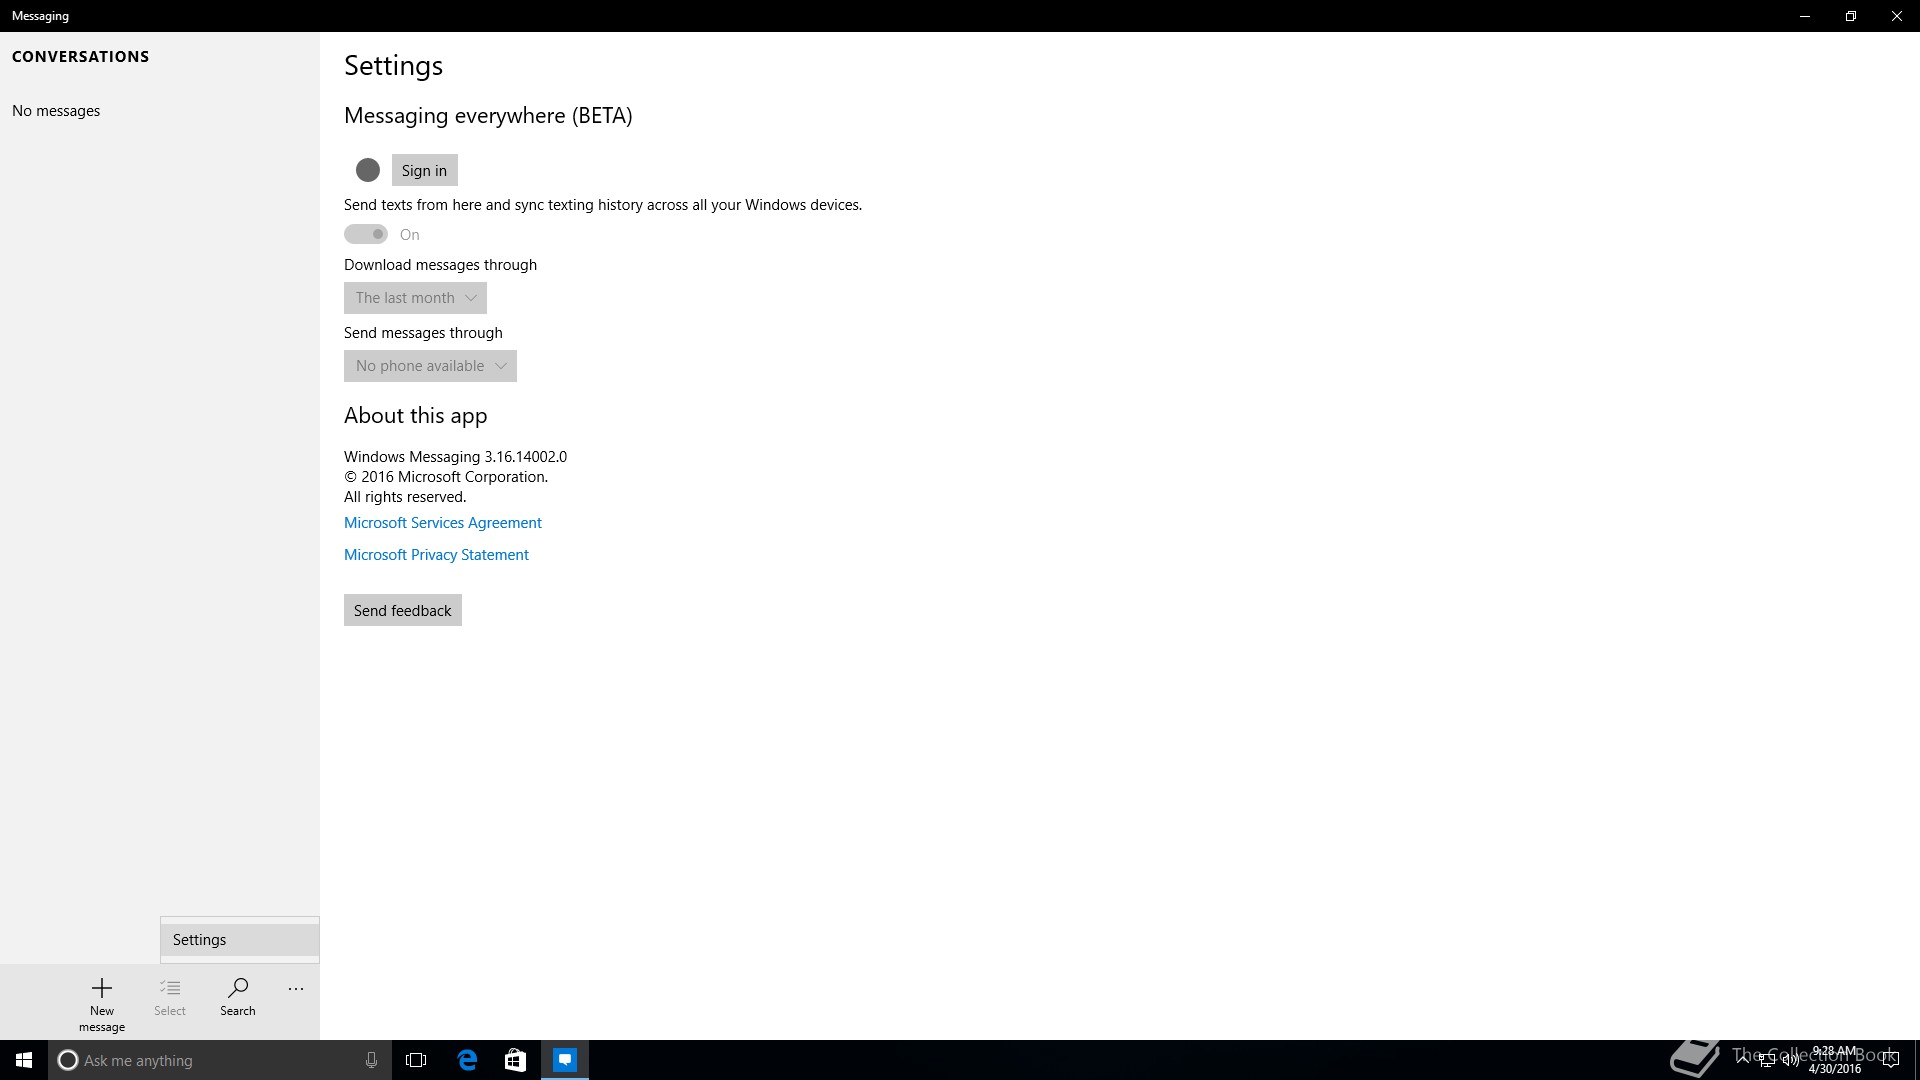Open Search in Messaging
The width and height of the screenshot is (1920, 1080).
(238, 997)
